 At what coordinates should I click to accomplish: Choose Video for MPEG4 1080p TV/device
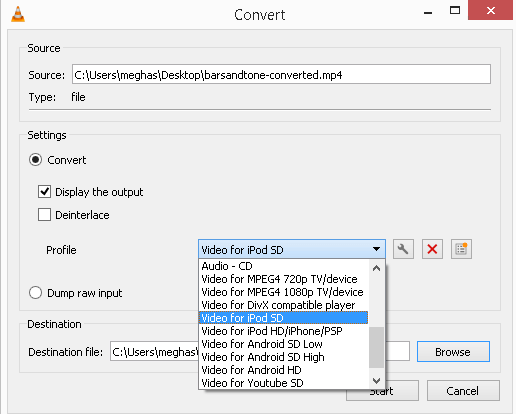(x=284, y=292)
